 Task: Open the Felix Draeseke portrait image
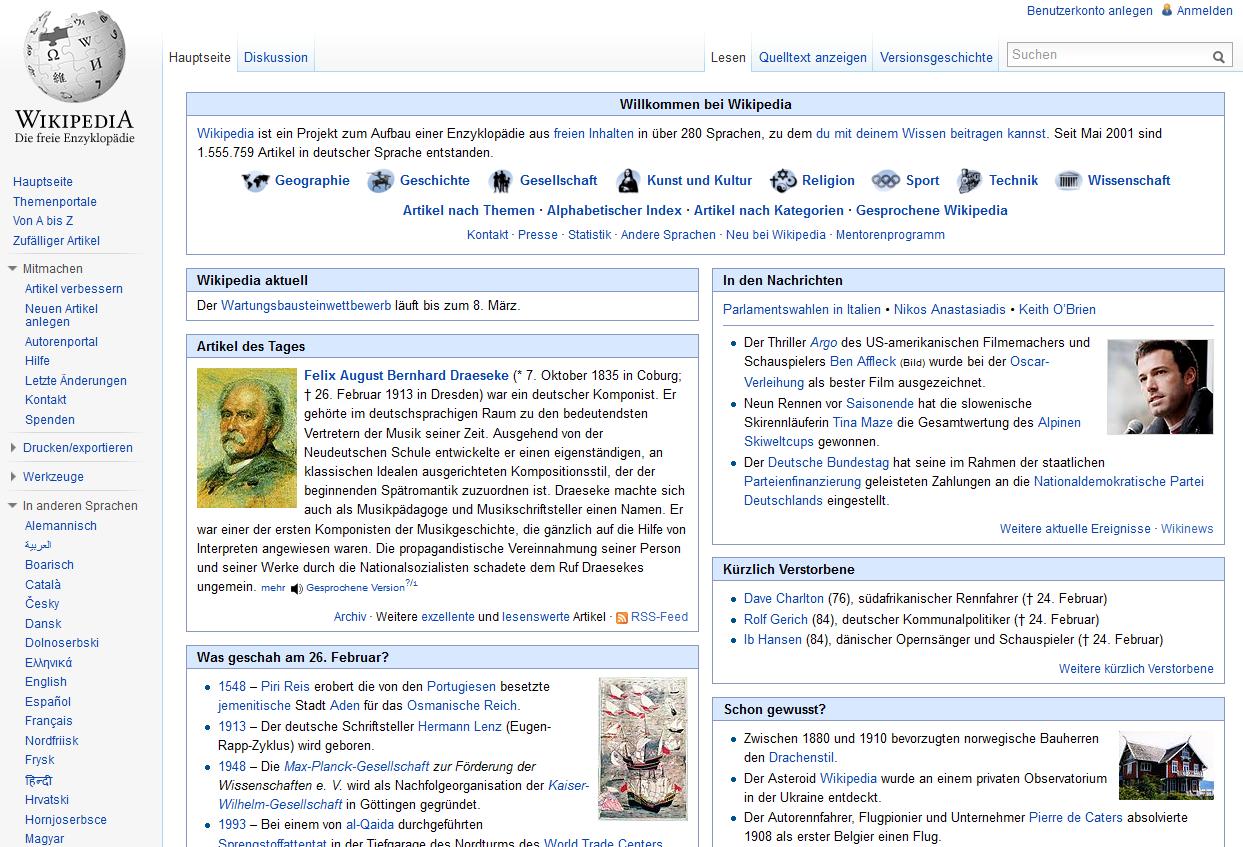click(x=247, y=438)
